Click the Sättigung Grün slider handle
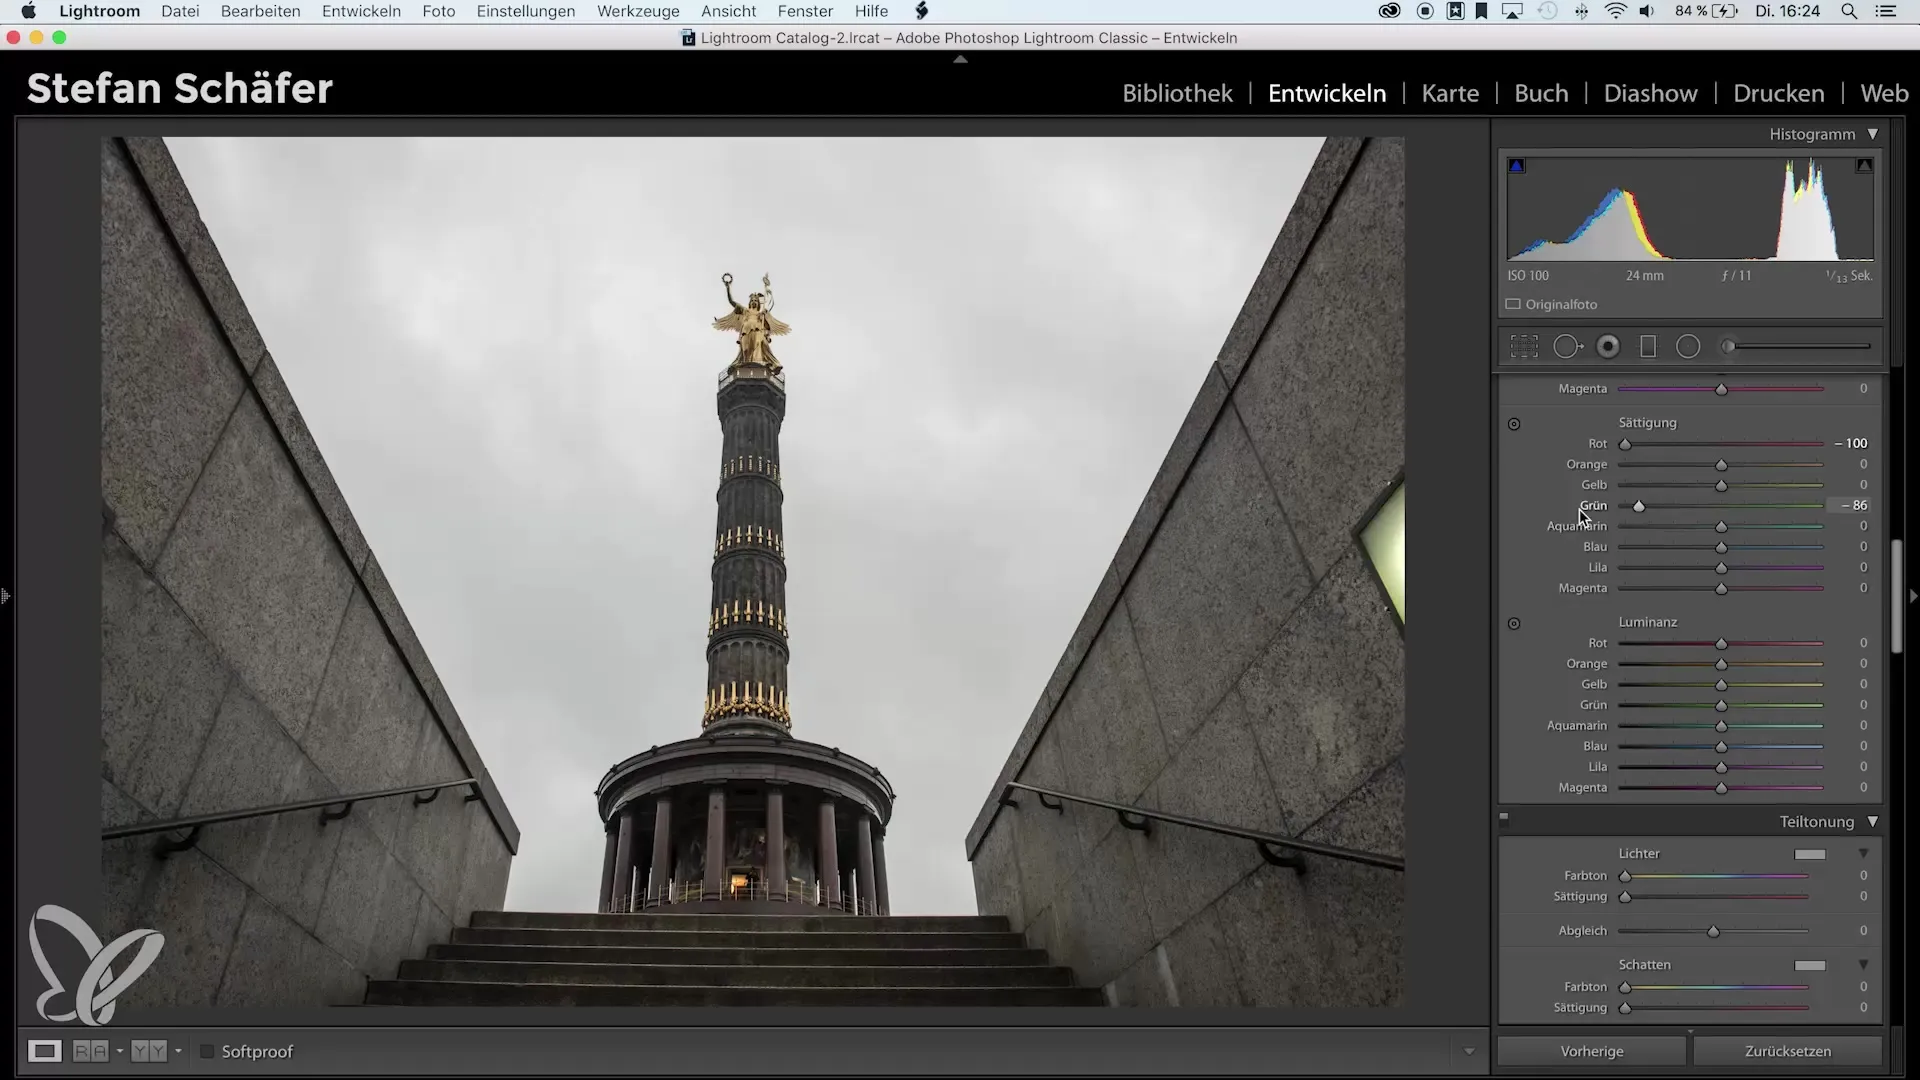The width and height of the screenshot is (1920, 1080). pyautogui.click(x=1639, y=506)
